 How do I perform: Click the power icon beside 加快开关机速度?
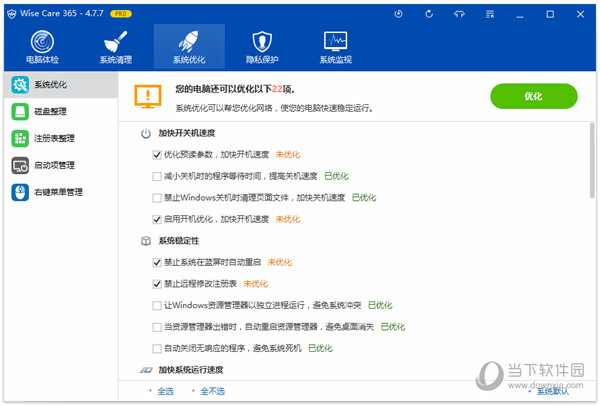[x=146, y=134]
